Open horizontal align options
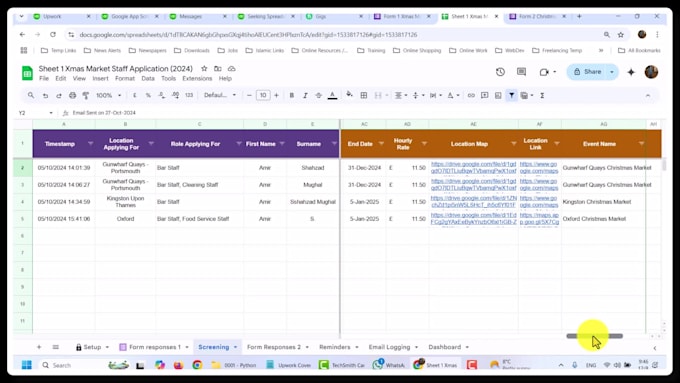The height and width of the screenshot is (383, 680). click(400, 95)
